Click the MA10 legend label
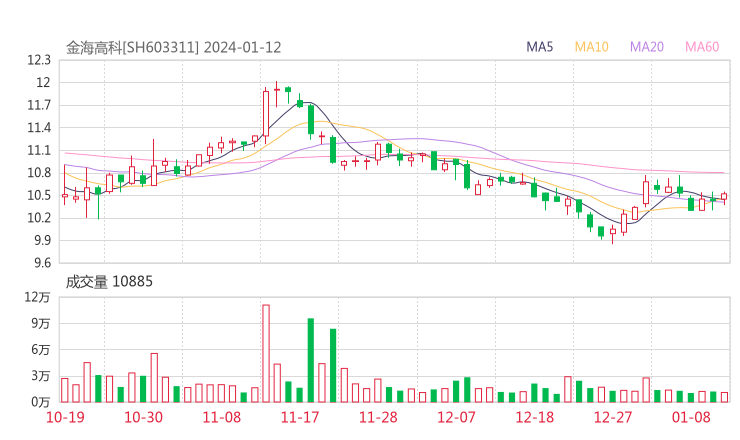This screenshot has width=740, height=440. (591, 47)
